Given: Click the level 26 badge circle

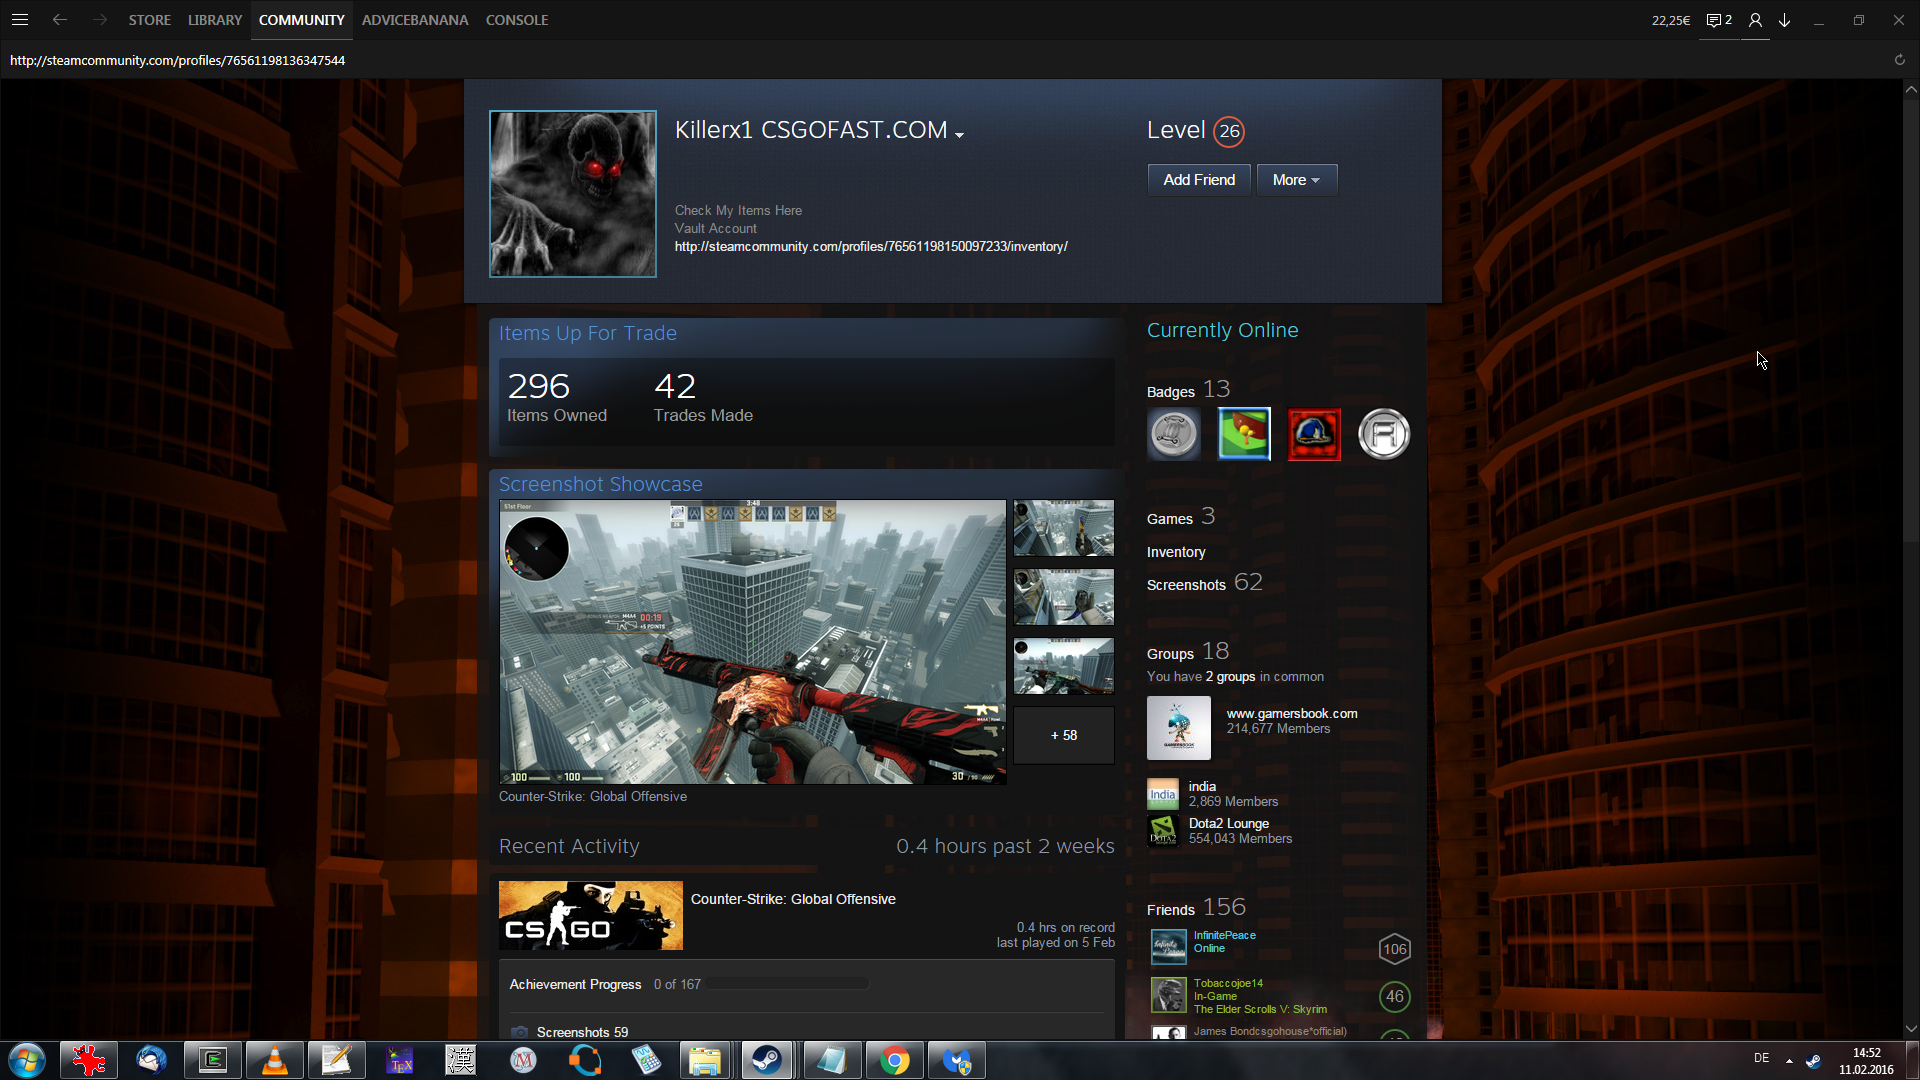Looking at the screenshot, I should [x=1229, y=131].
